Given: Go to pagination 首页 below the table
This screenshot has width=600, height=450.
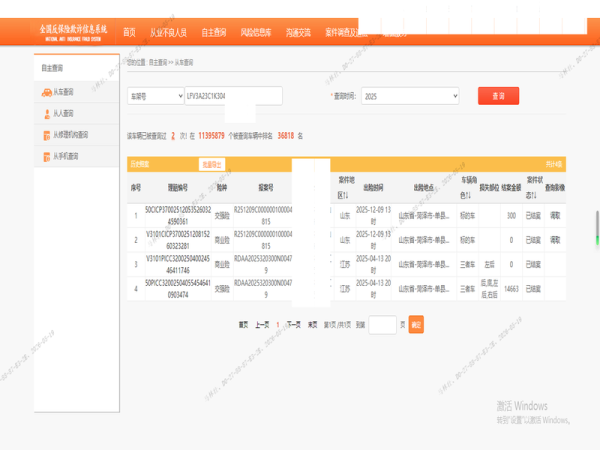Looking at the screenshot, I should (243, 324).
